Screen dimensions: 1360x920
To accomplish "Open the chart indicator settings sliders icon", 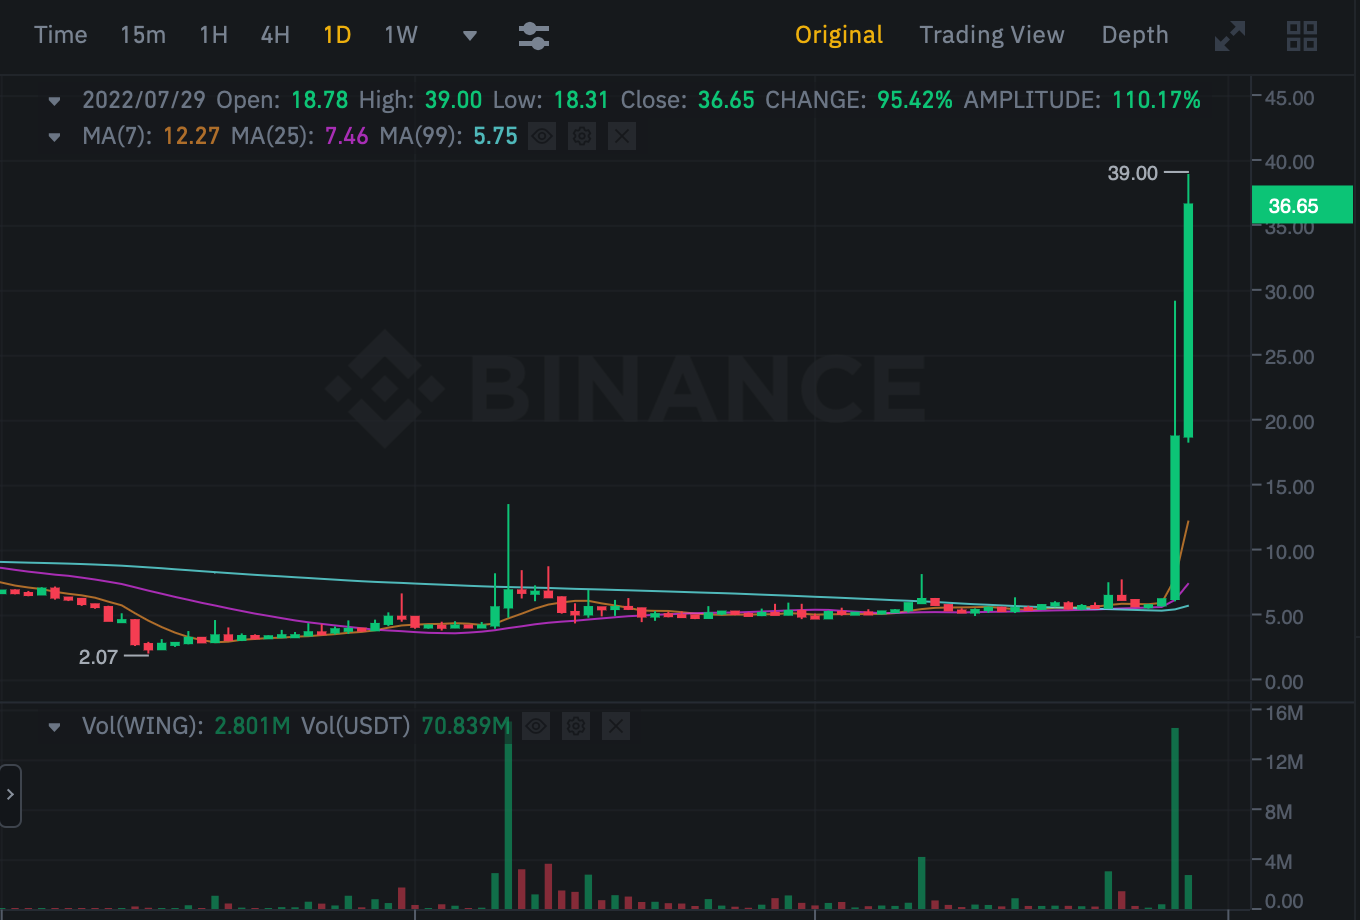I will point(534,36).
